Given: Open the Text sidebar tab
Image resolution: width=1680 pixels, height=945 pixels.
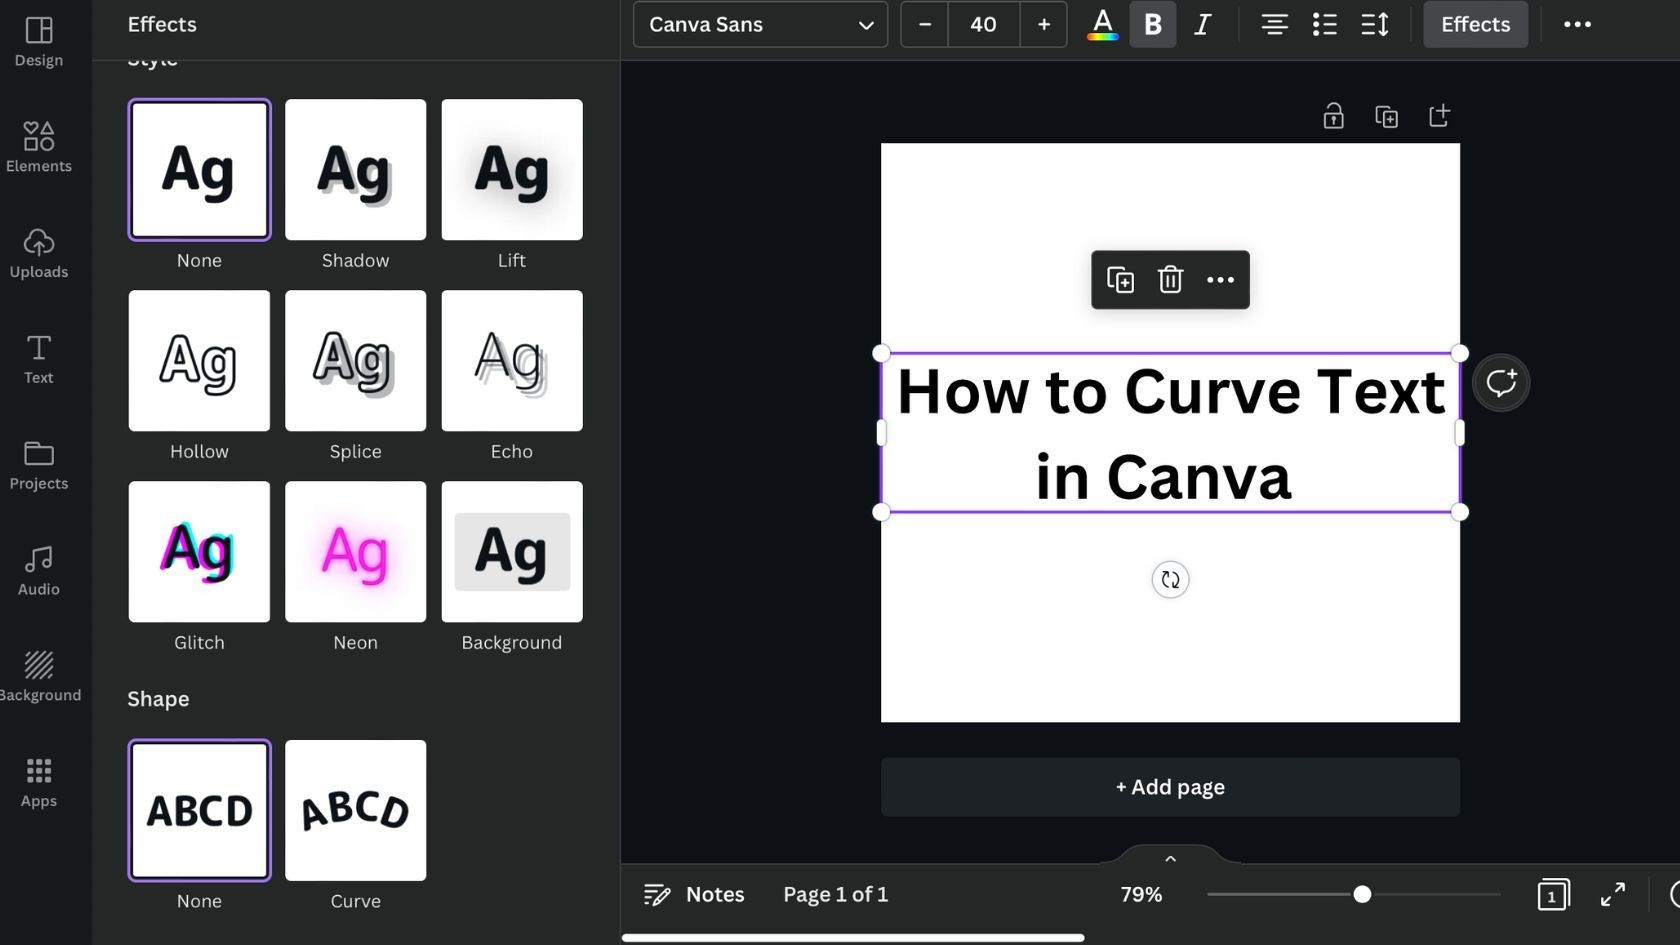Looking at the screenshot, I should [x=39, y=359].
